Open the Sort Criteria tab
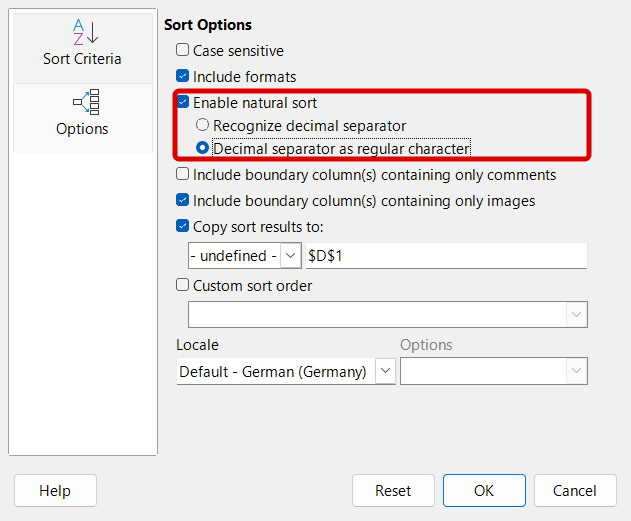This screenshot has height=521, width=631. point(82,46)
